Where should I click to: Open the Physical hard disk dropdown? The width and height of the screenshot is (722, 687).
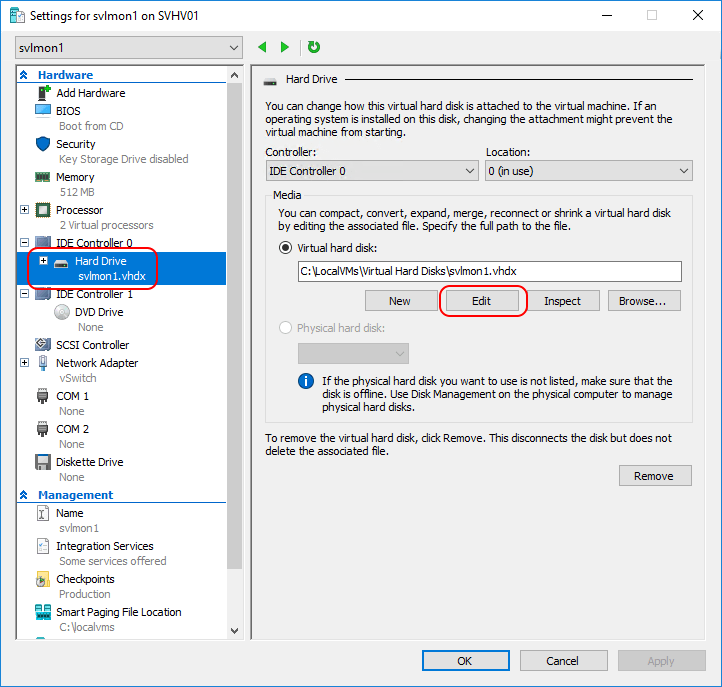[x=353, y=354]
